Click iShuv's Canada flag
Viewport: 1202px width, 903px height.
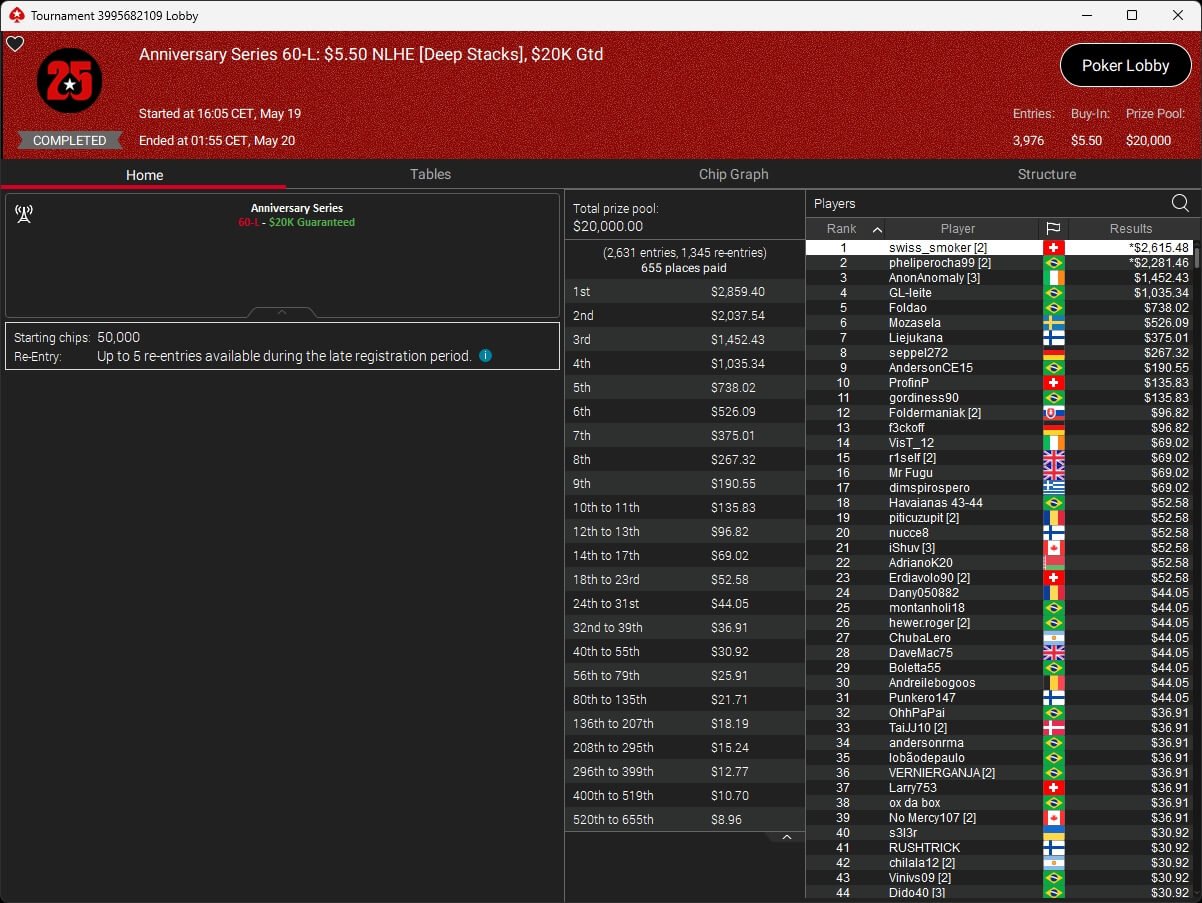[x=1053, y=547]
